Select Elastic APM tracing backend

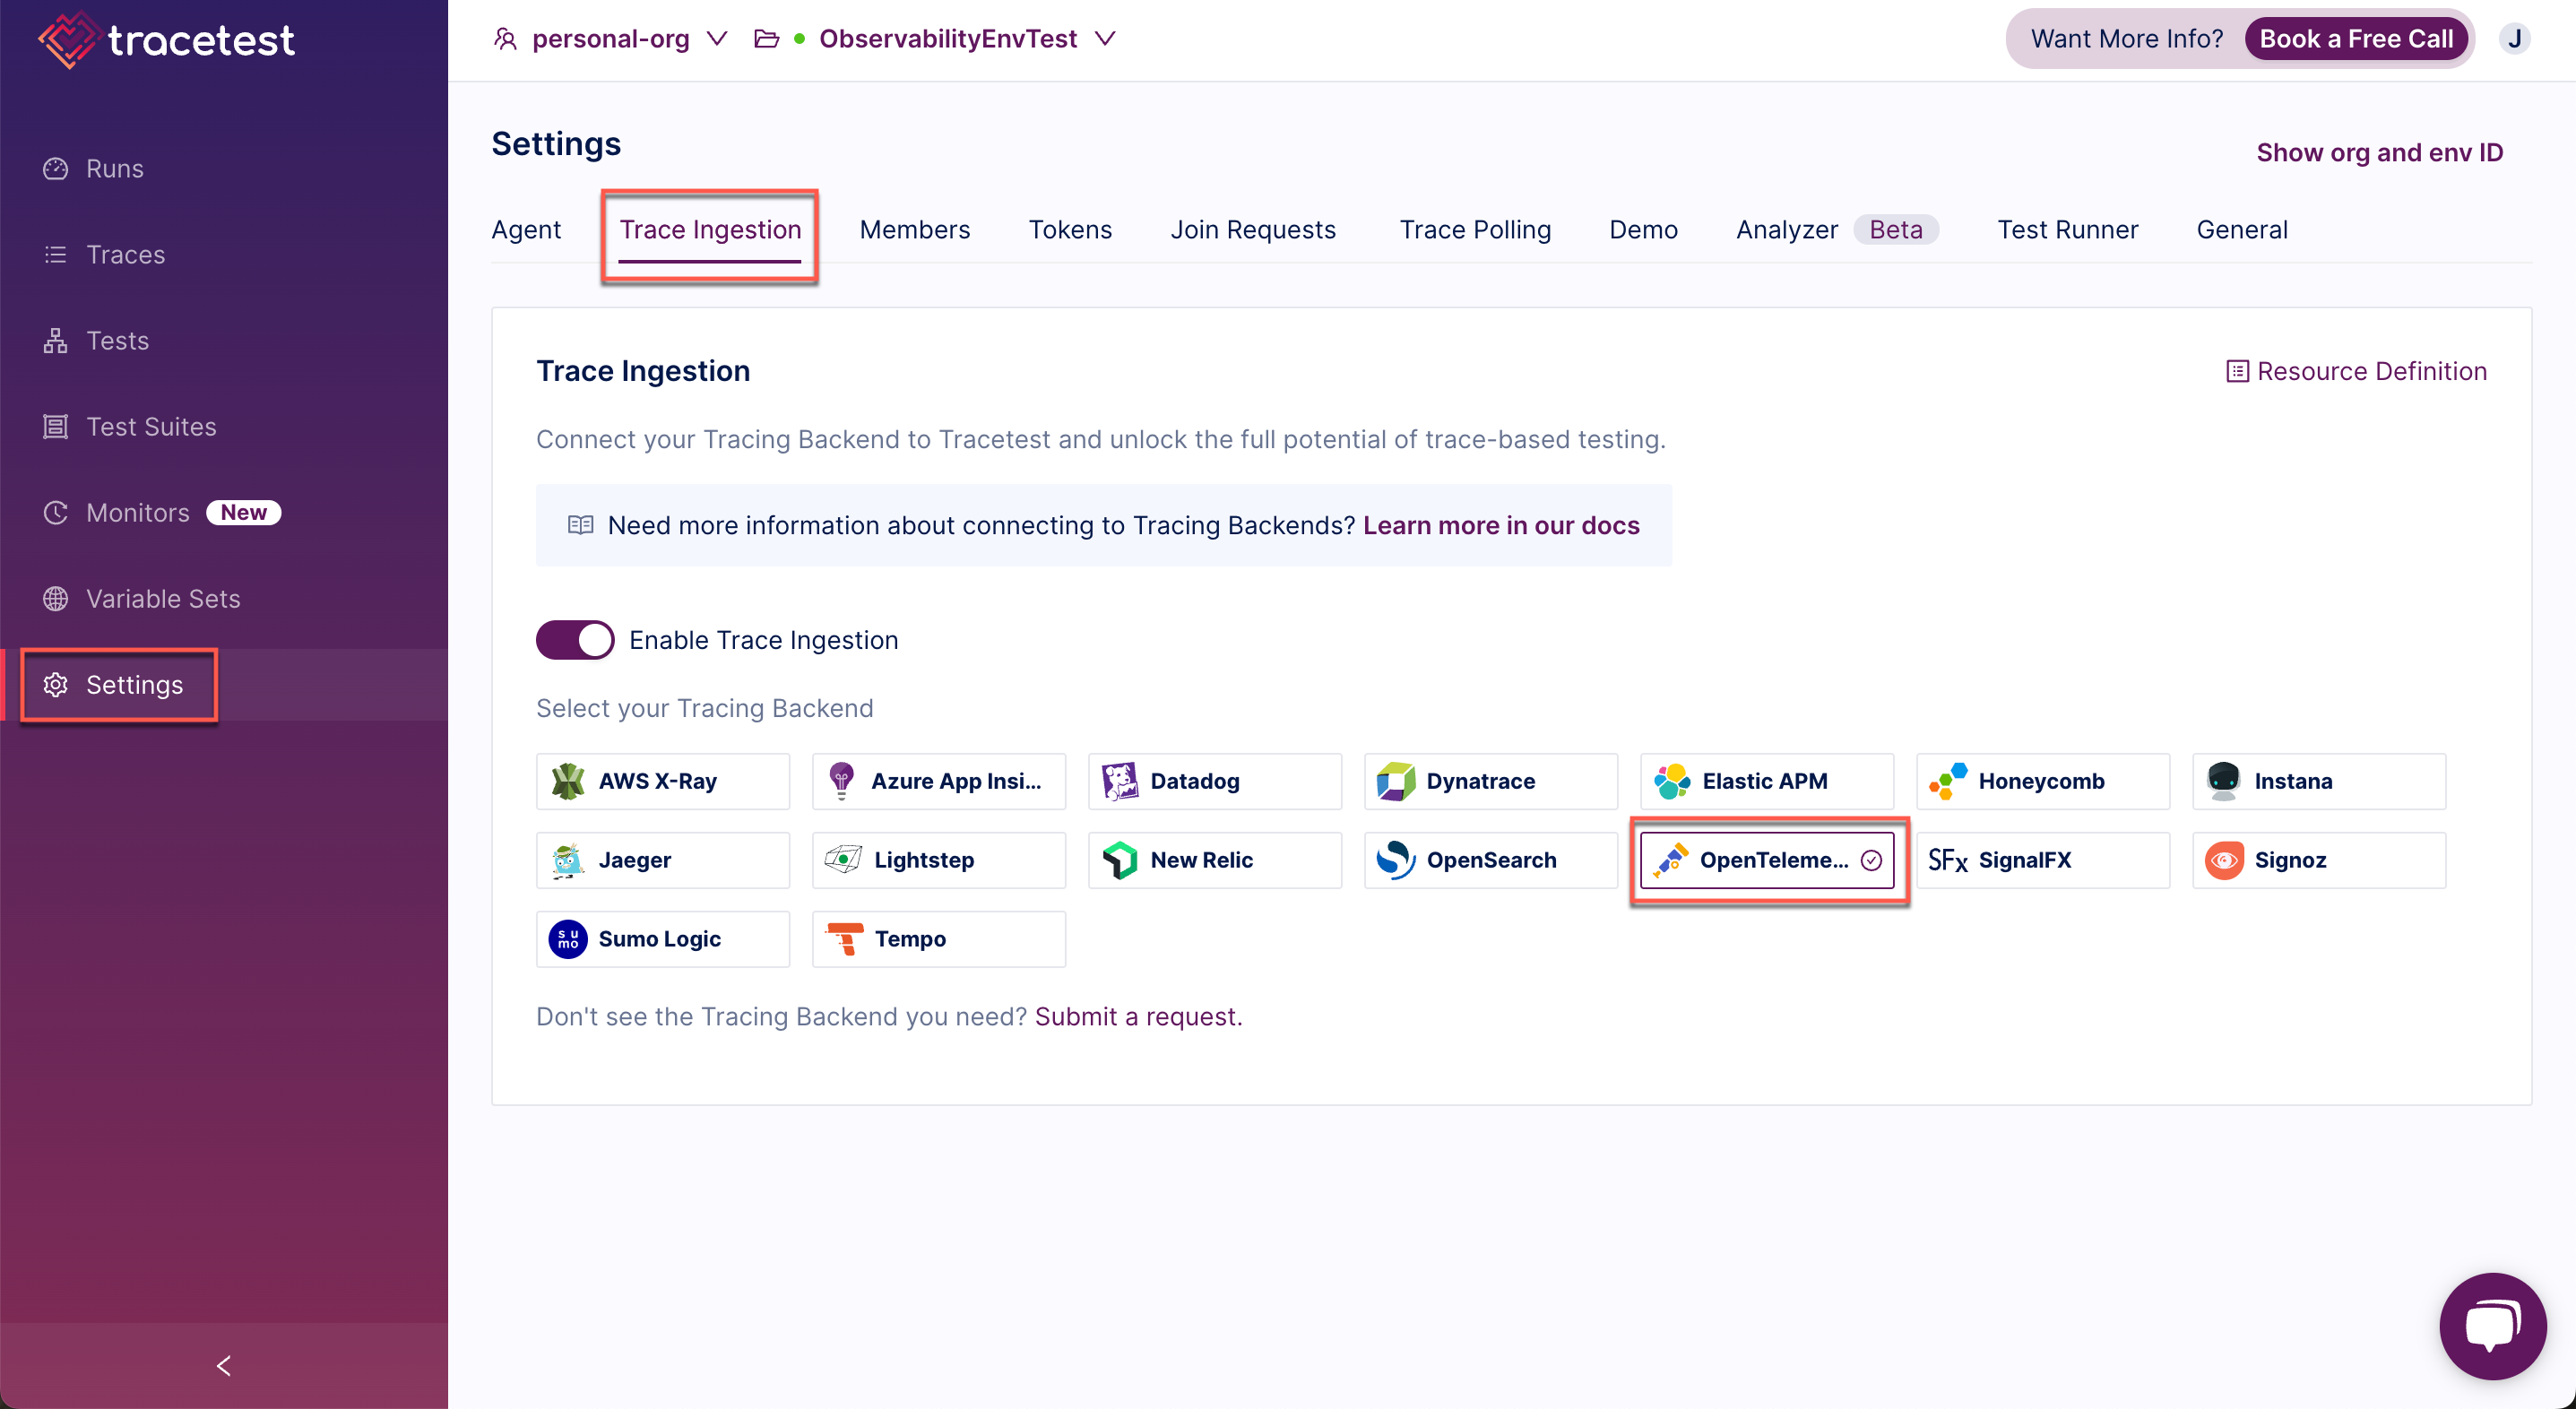tap(1767, 781)
